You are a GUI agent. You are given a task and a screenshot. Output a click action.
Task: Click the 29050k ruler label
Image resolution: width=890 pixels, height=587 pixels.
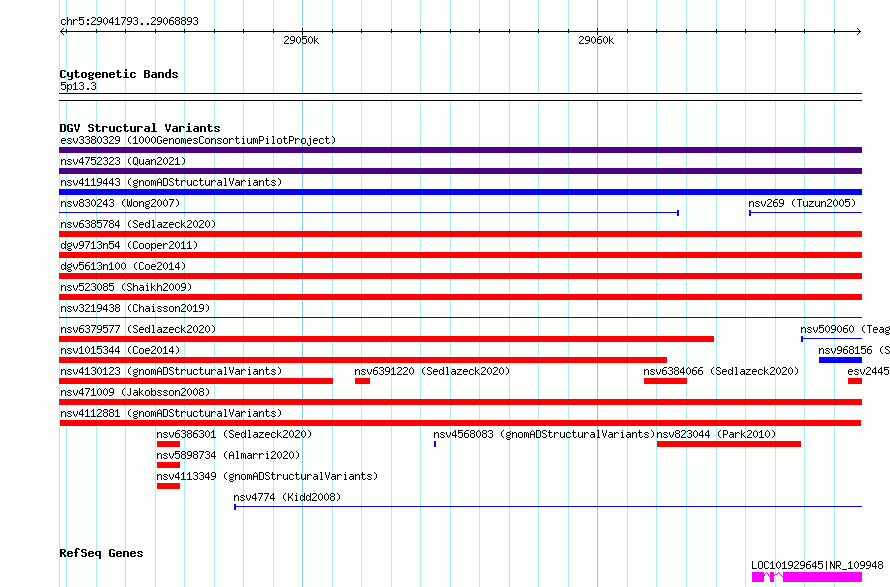tap(301, 40)
